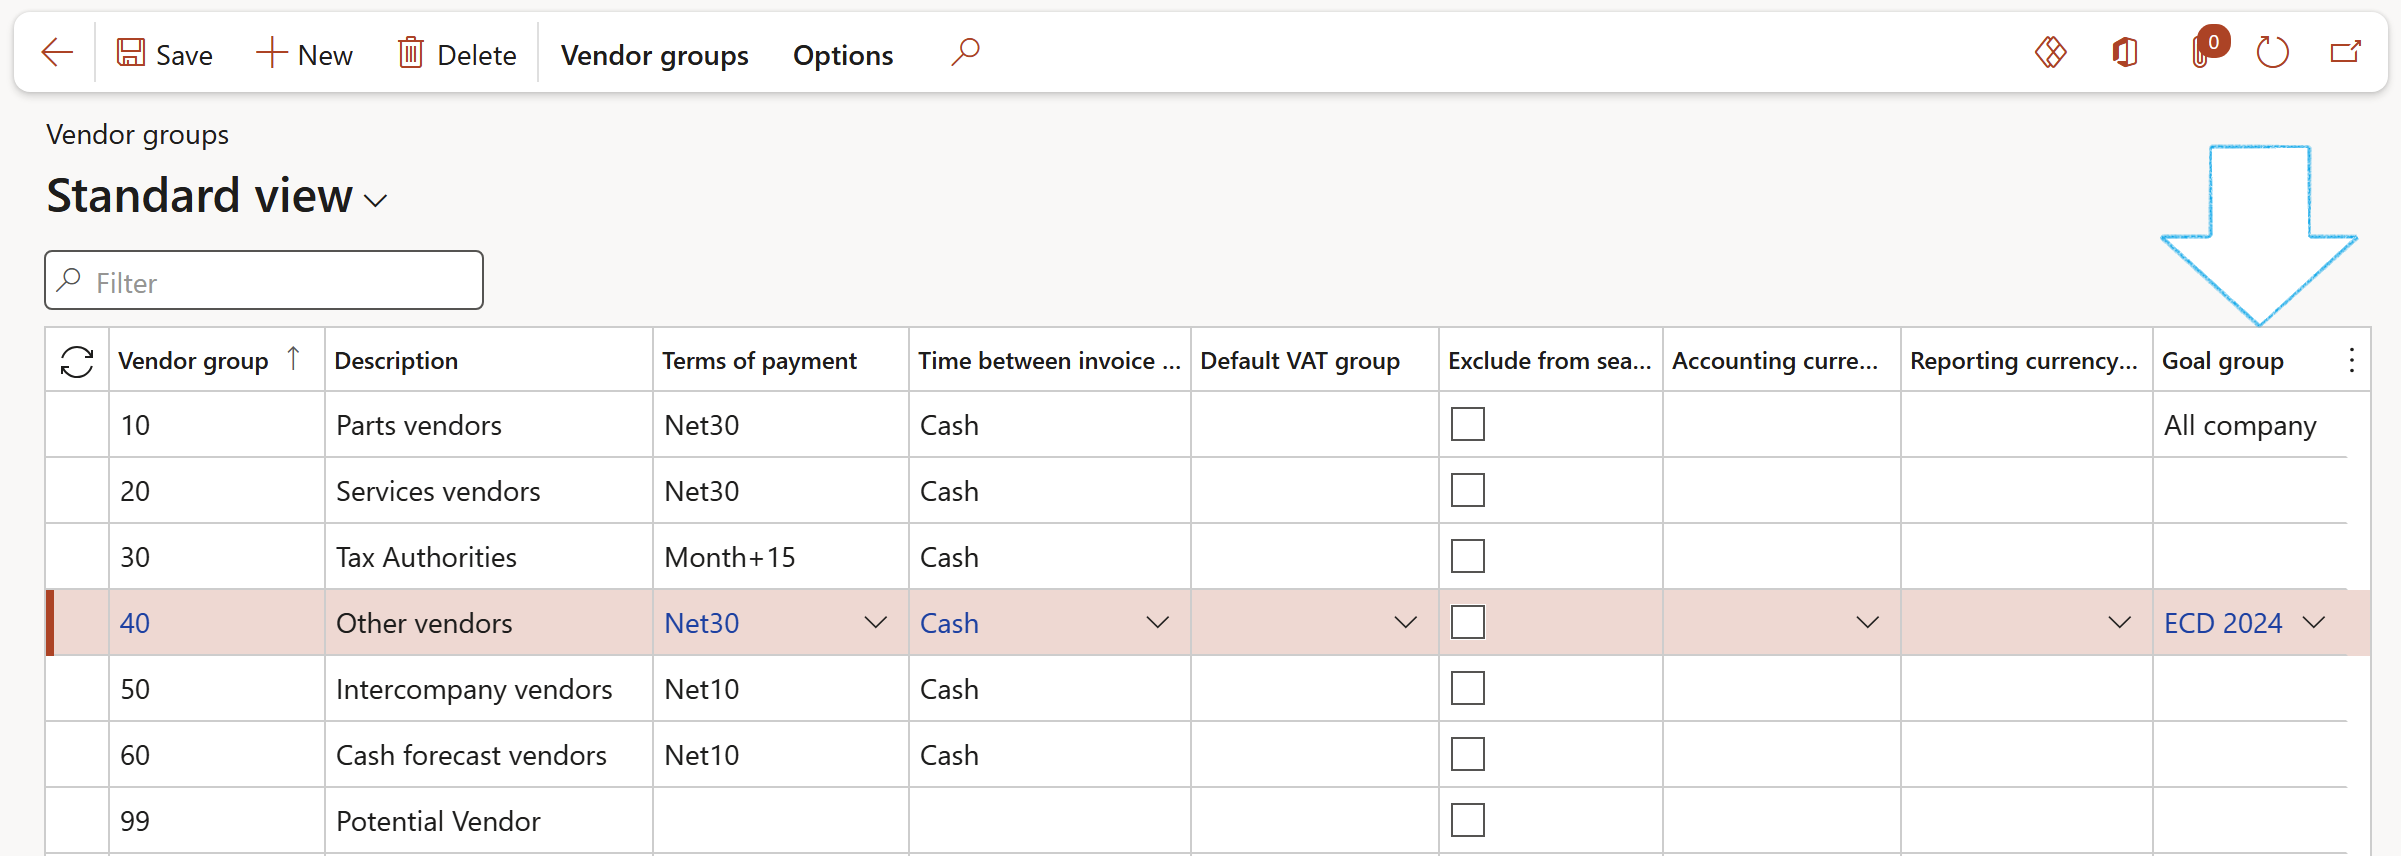Open the grid options three-dot menu
This screenshot has width=2401, height=856.
[2352, 361]
